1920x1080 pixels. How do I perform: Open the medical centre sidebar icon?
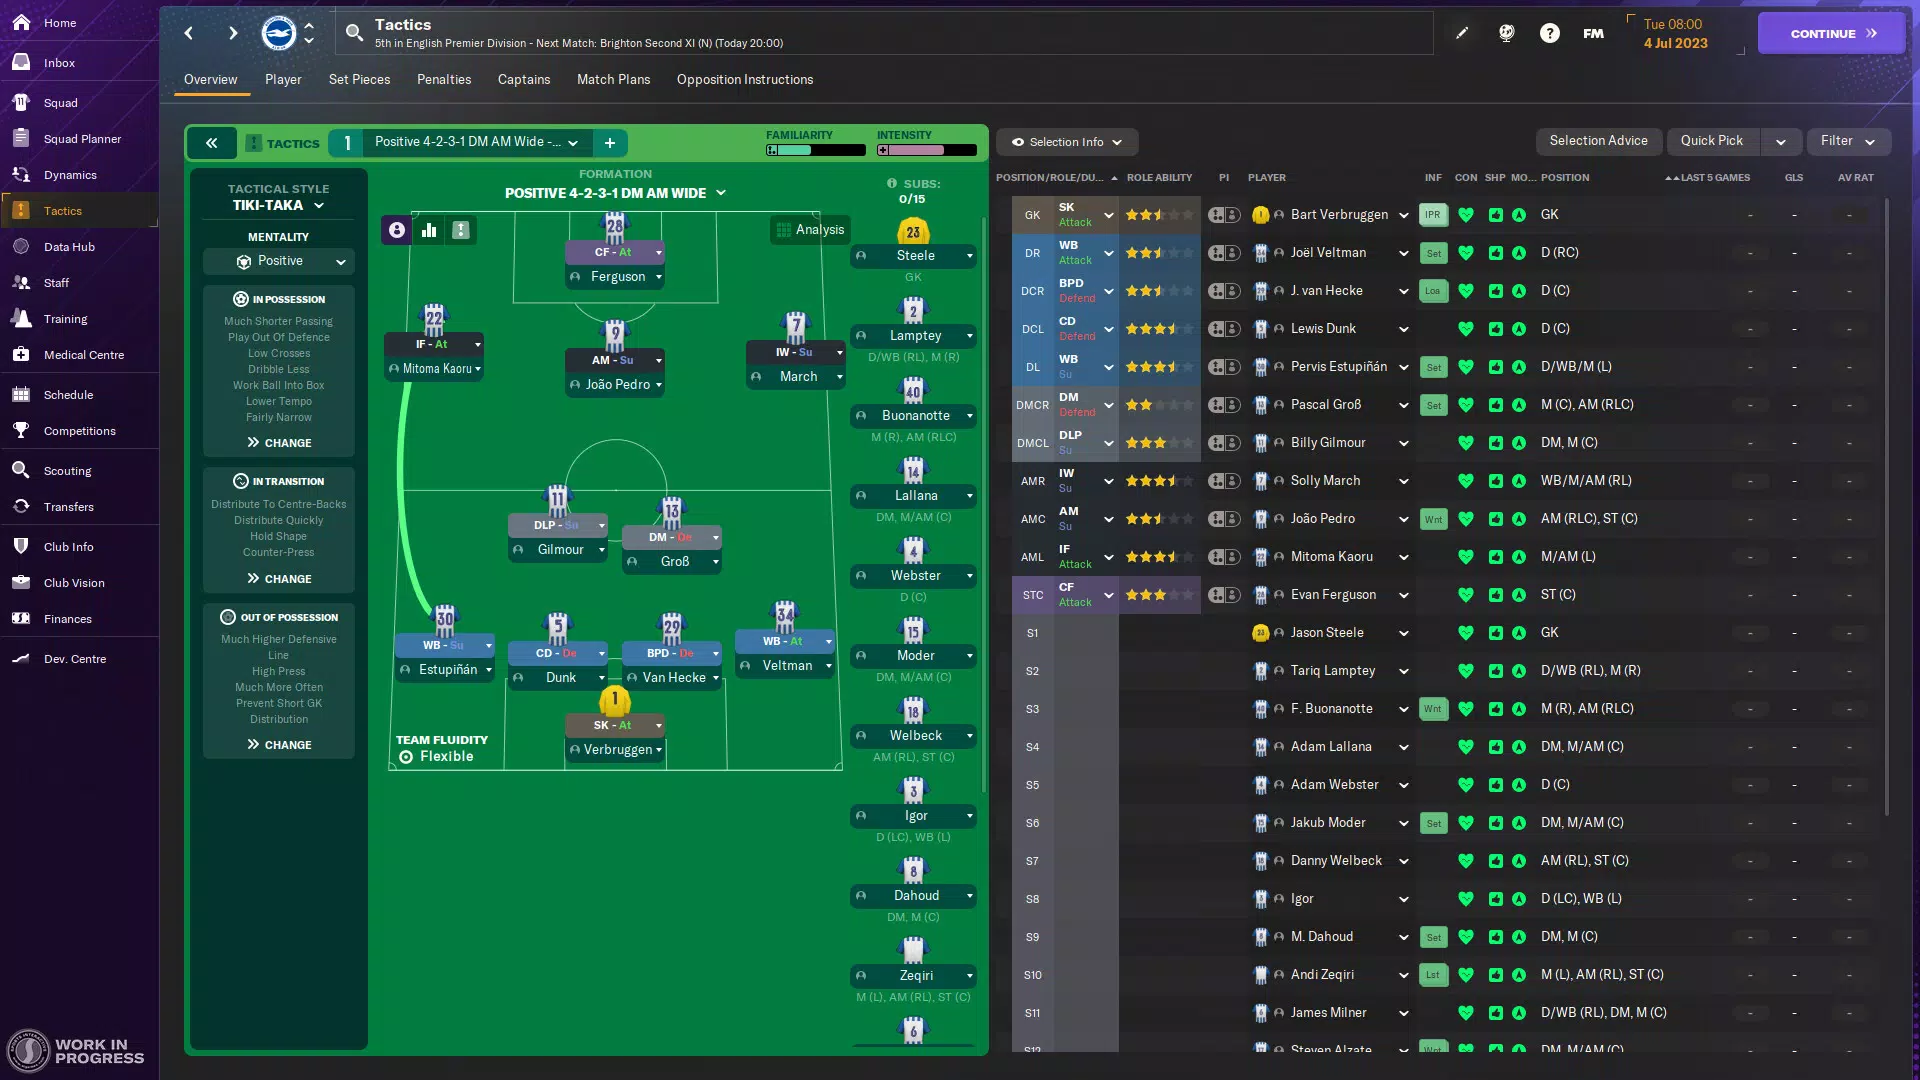(x=82, y=355)
